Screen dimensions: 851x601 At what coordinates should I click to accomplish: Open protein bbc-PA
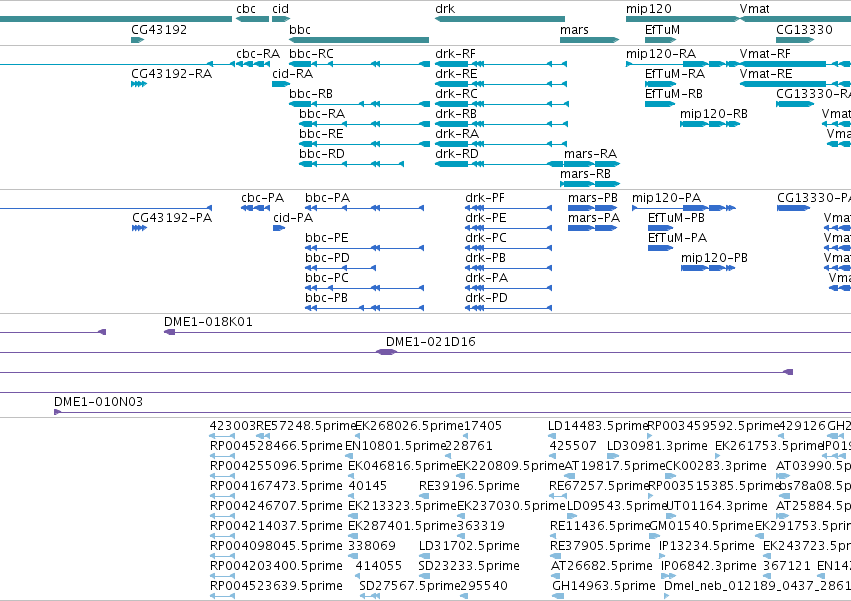(x=365, y=208)
